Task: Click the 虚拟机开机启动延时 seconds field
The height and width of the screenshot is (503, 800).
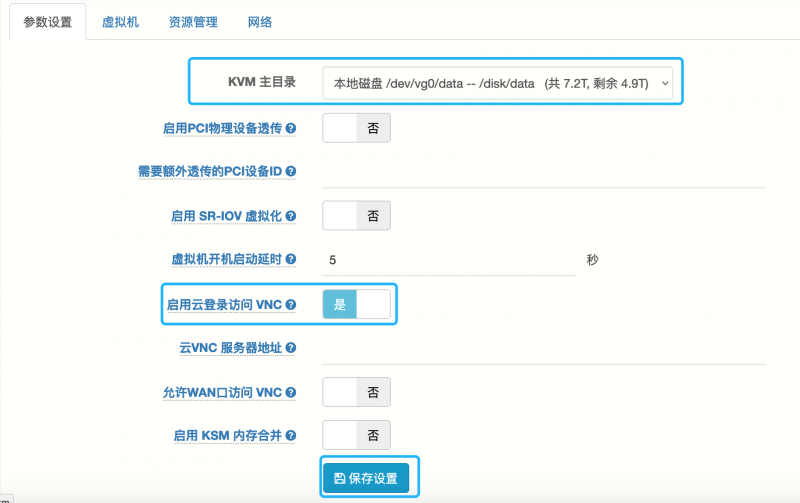Action: click(449, 260)
